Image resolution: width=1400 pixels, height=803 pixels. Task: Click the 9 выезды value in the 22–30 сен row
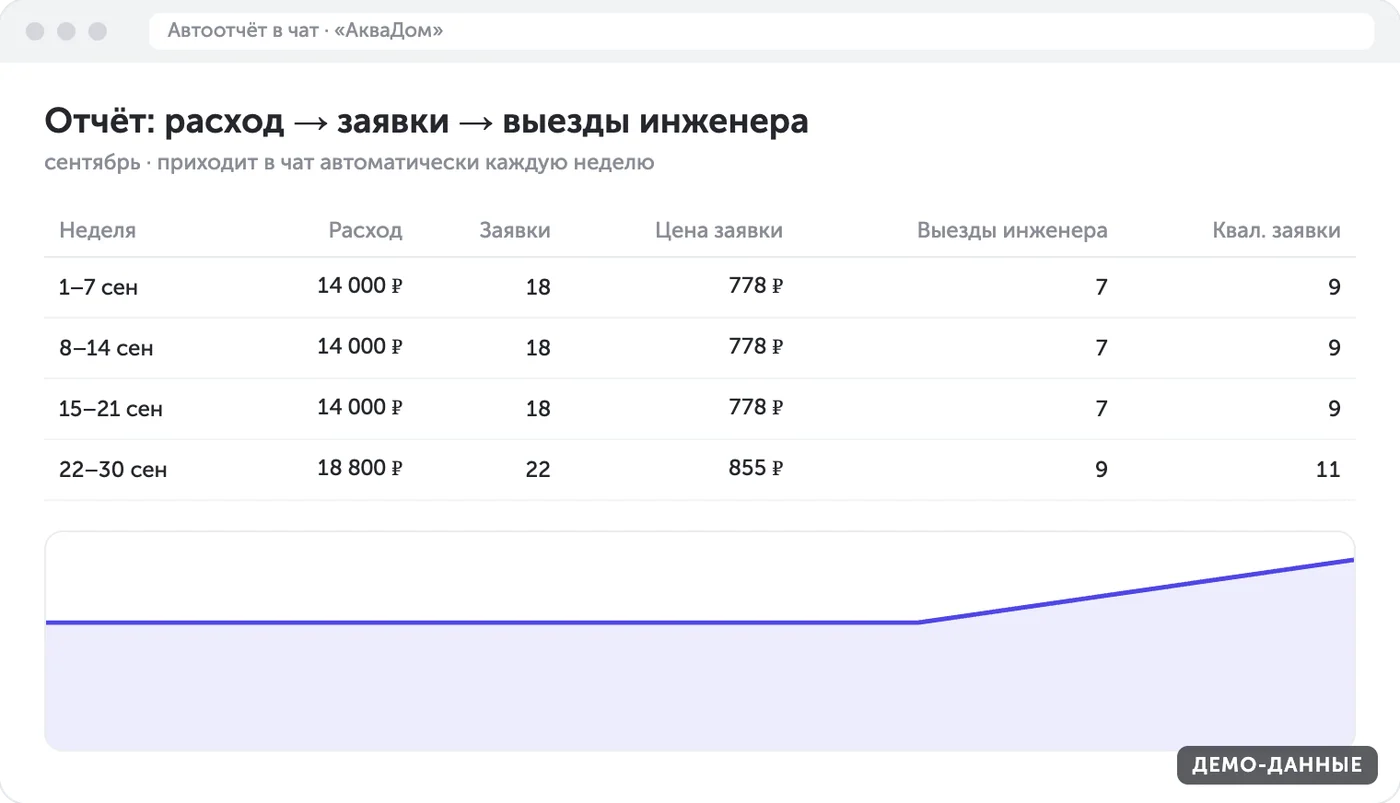[1101, 470]
